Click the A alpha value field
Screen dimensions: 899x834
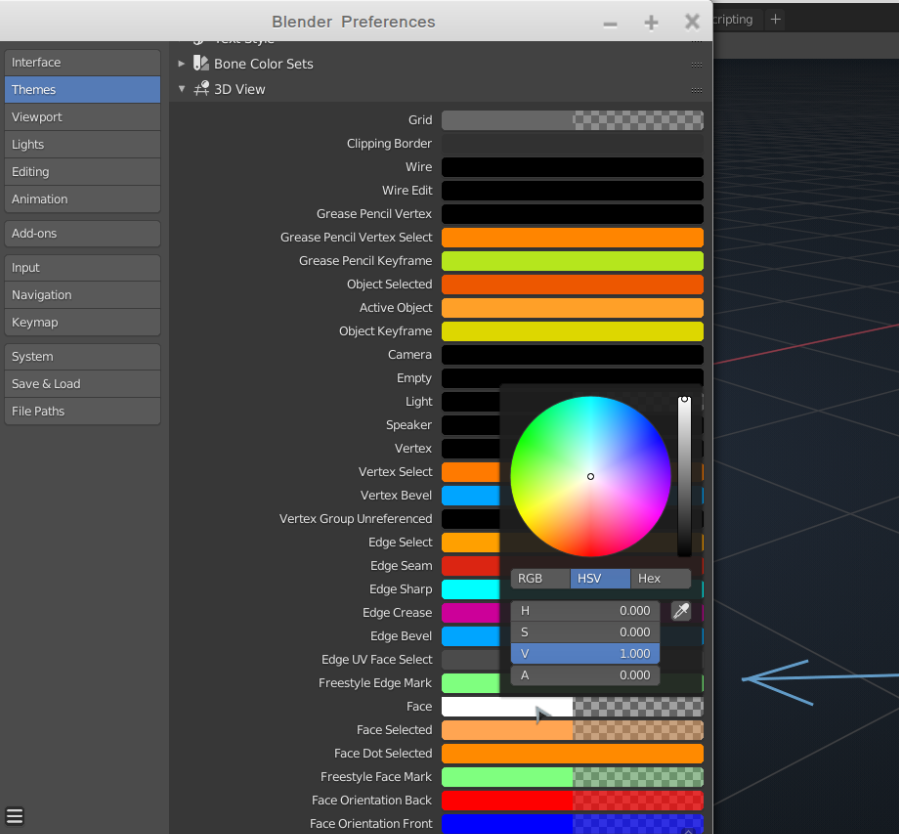tap(585, 675)
